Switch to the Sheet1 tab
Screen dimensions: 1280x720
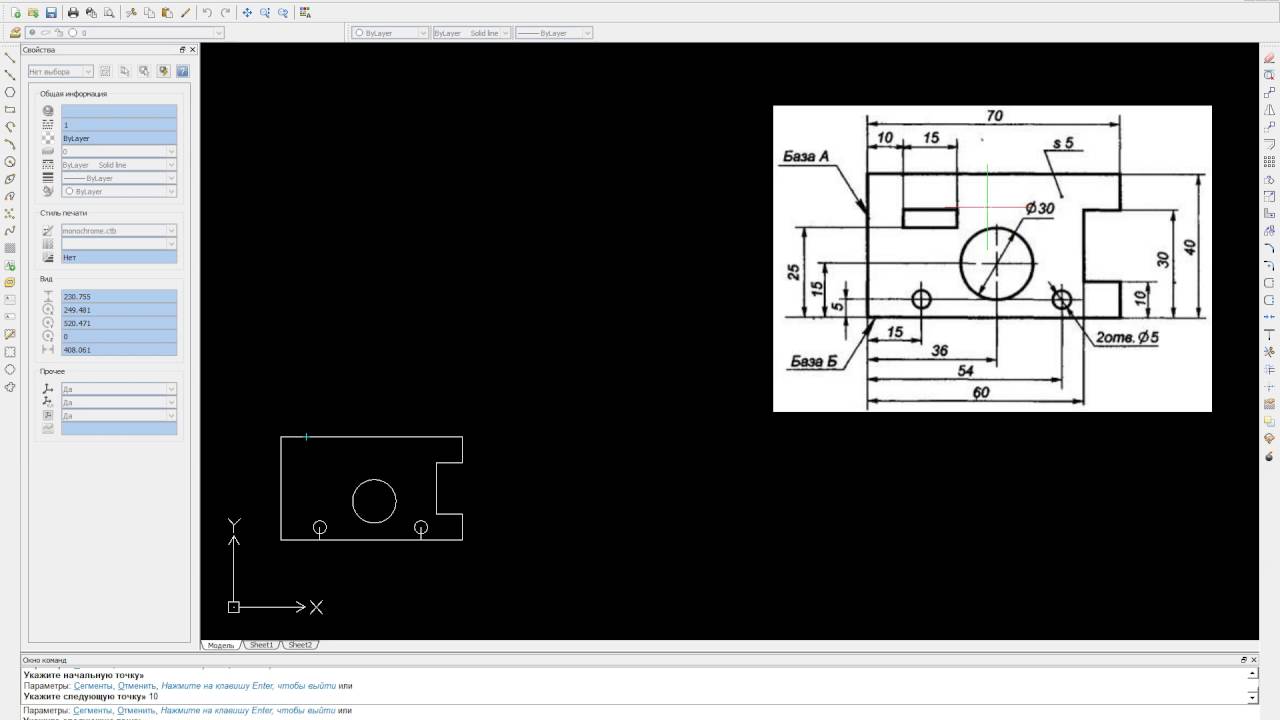click(x=261, y=645)
